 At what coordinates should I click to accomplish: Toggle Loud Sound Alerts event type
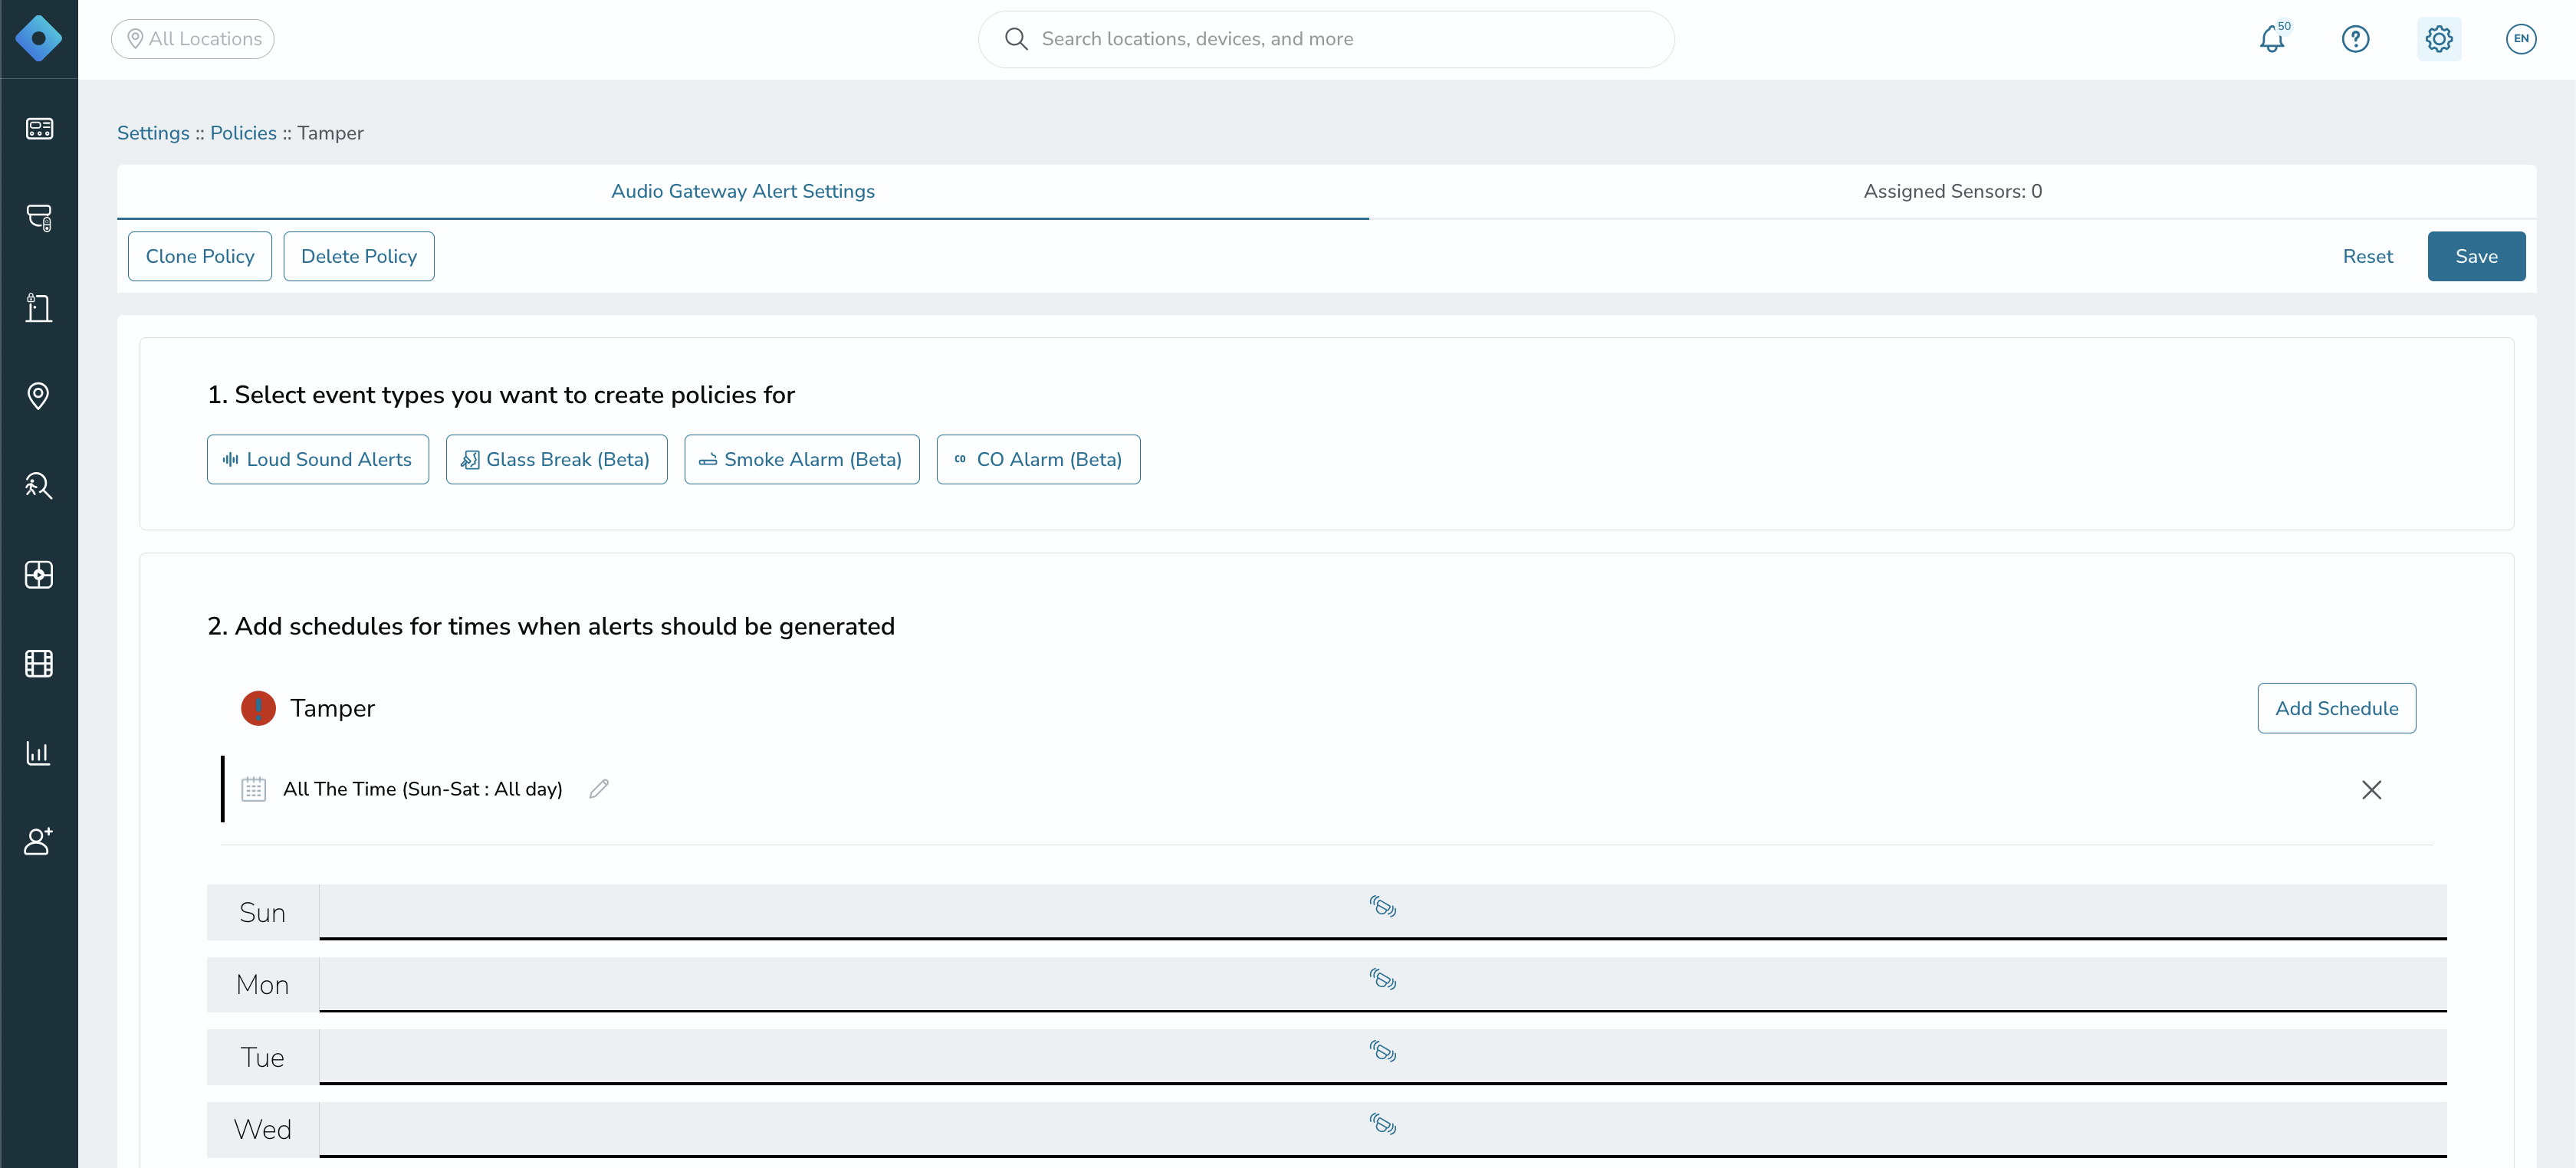318,459
